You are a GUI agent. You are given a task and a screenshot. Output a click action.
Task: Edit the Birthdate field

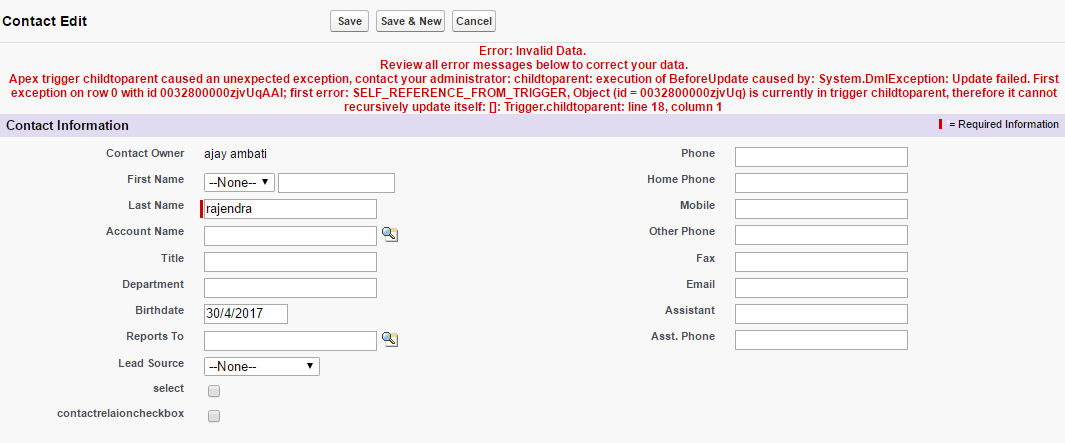(246, 314)
